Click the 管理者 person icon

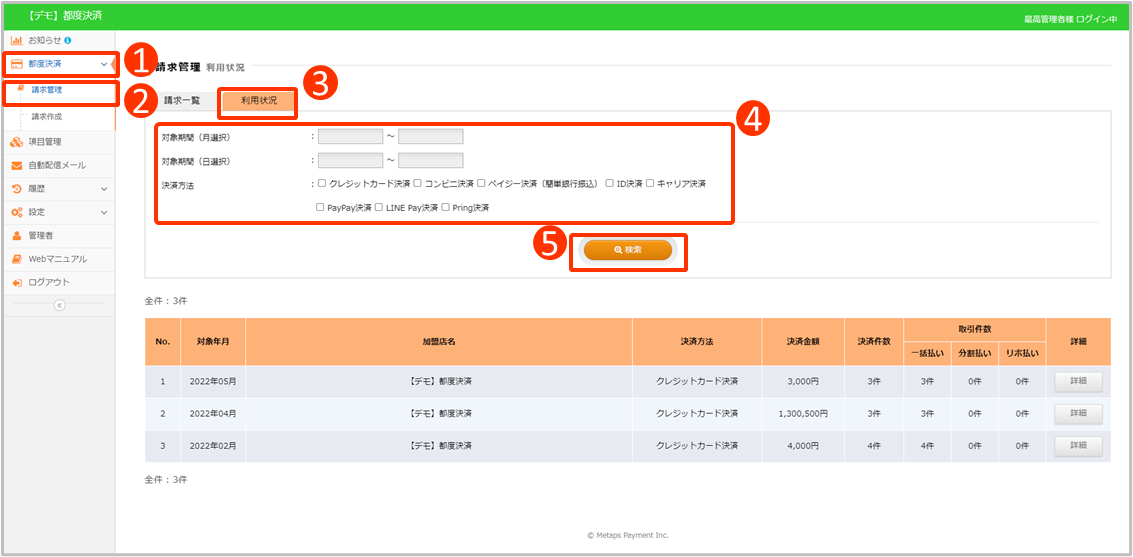point(17,236)
